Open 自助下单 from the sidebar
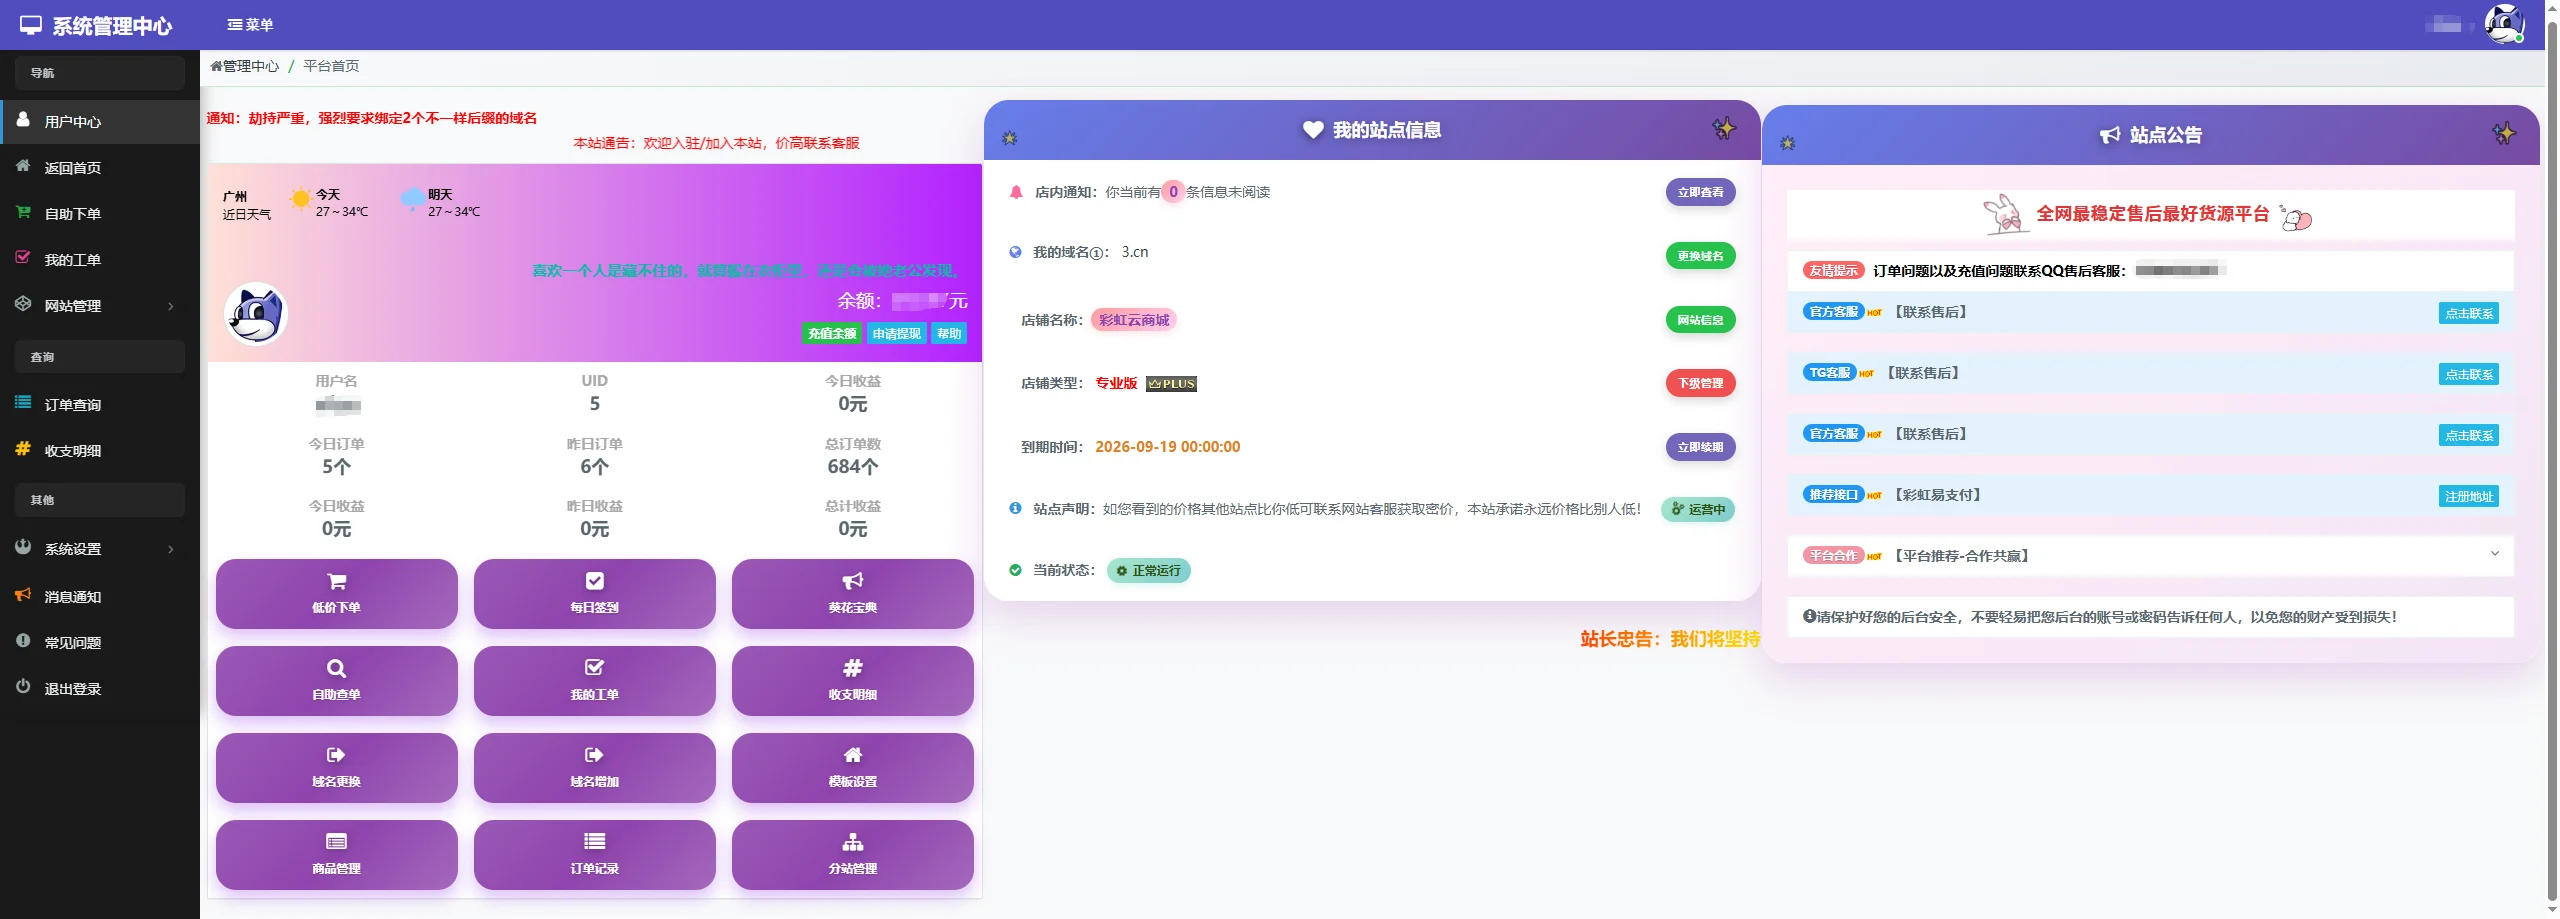This screenshot has width=2560, height=919. pos(71,213)
